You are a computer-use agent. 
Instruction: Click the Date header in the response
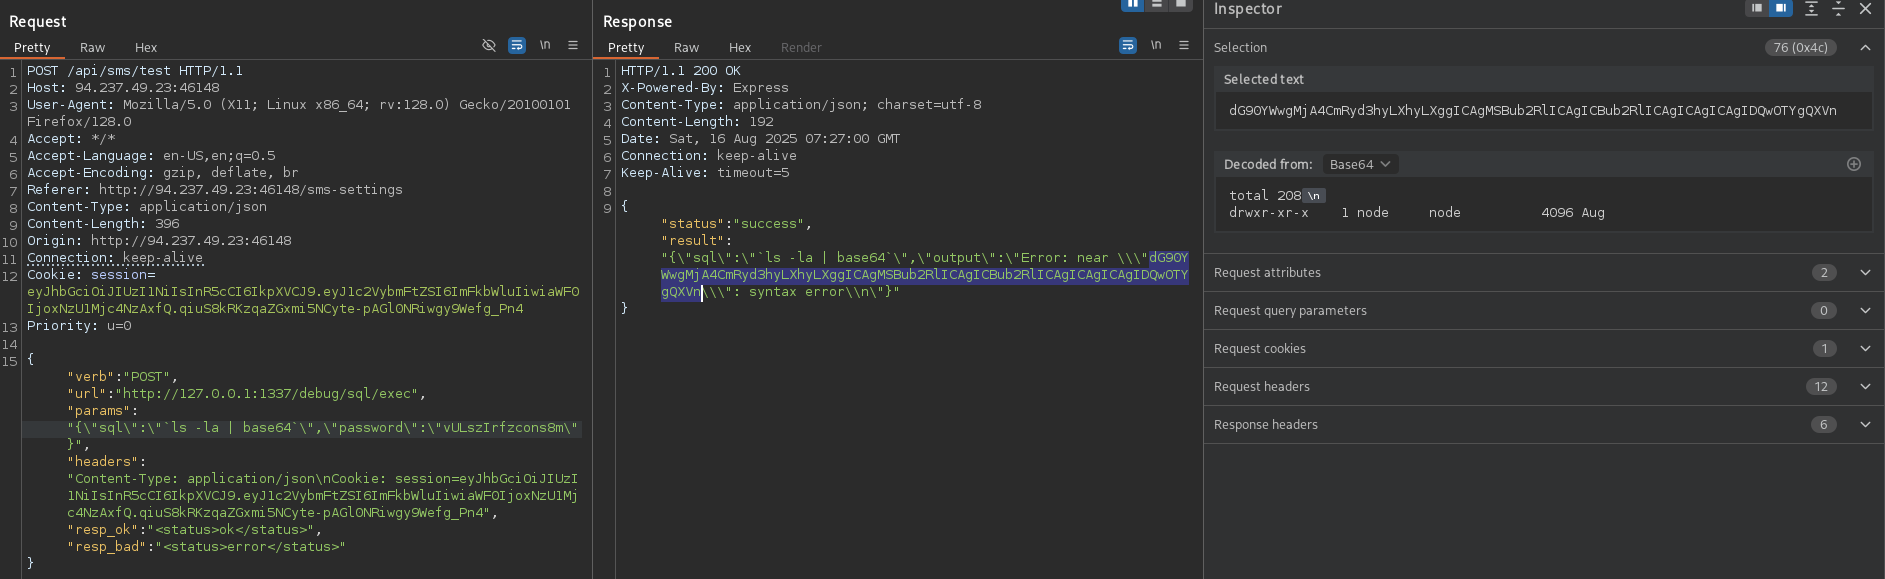click(x=761, y=139)
